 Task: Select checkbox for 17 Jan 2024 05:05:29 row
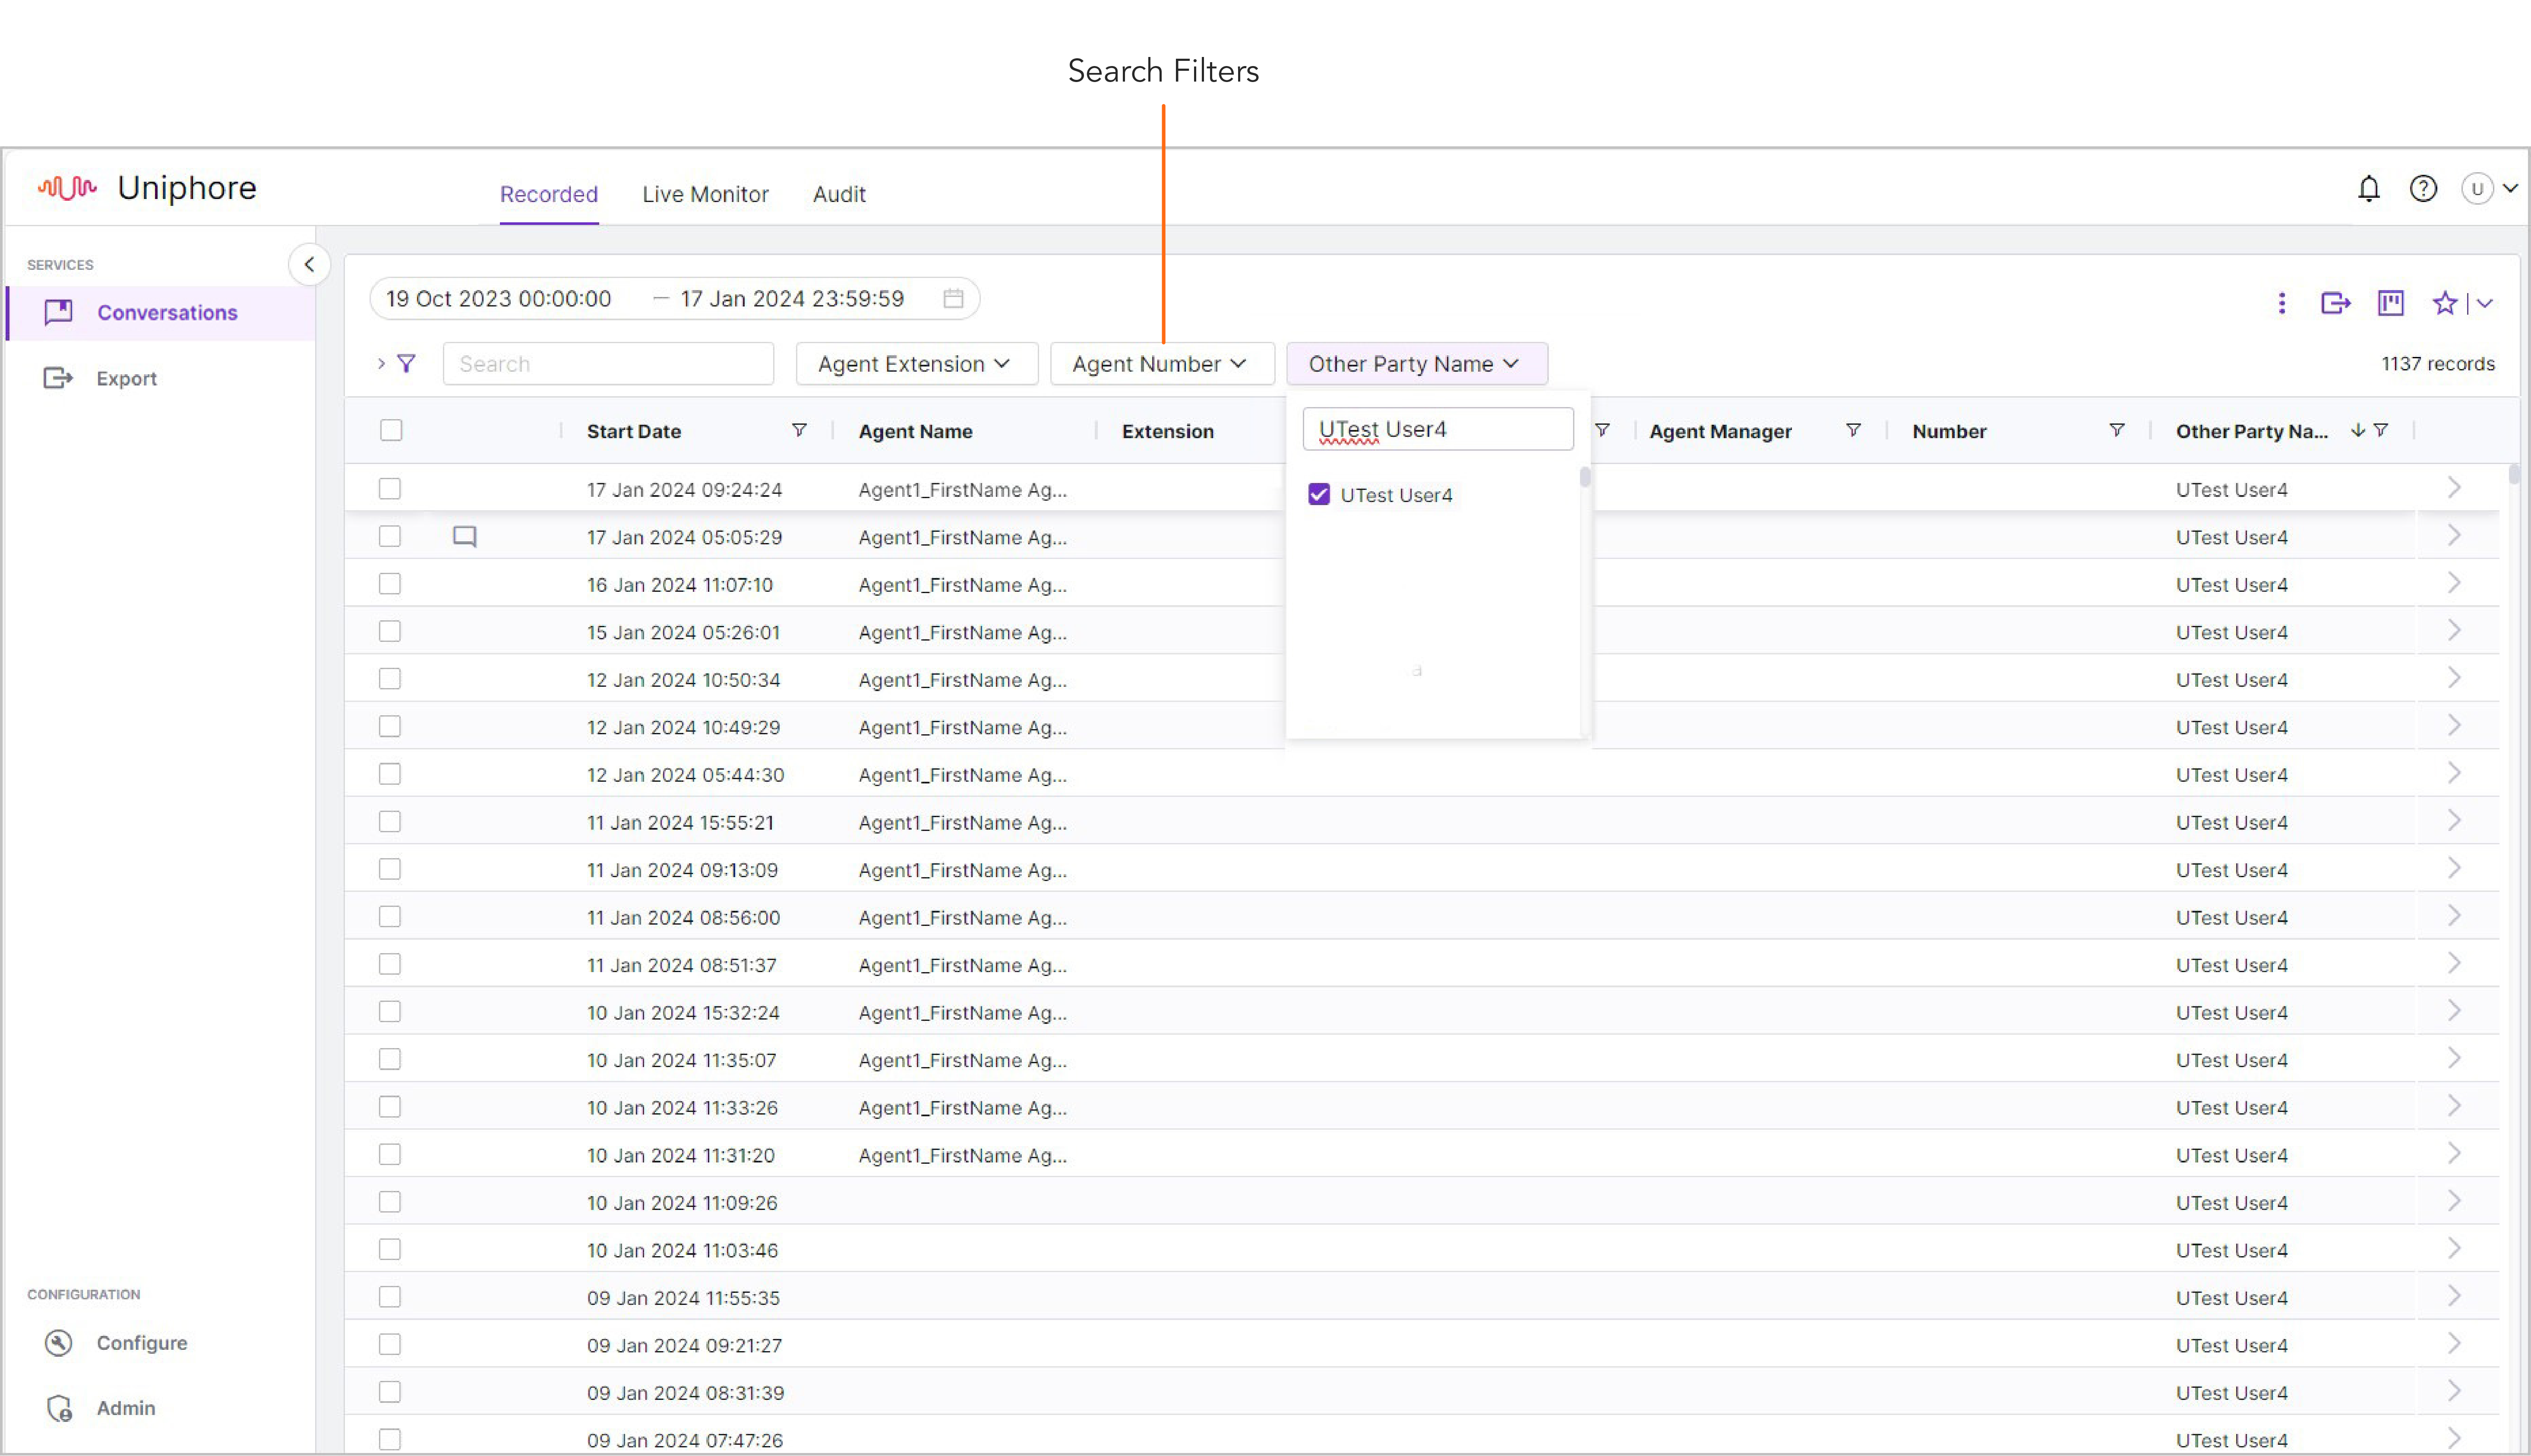[x=390, y=536]
